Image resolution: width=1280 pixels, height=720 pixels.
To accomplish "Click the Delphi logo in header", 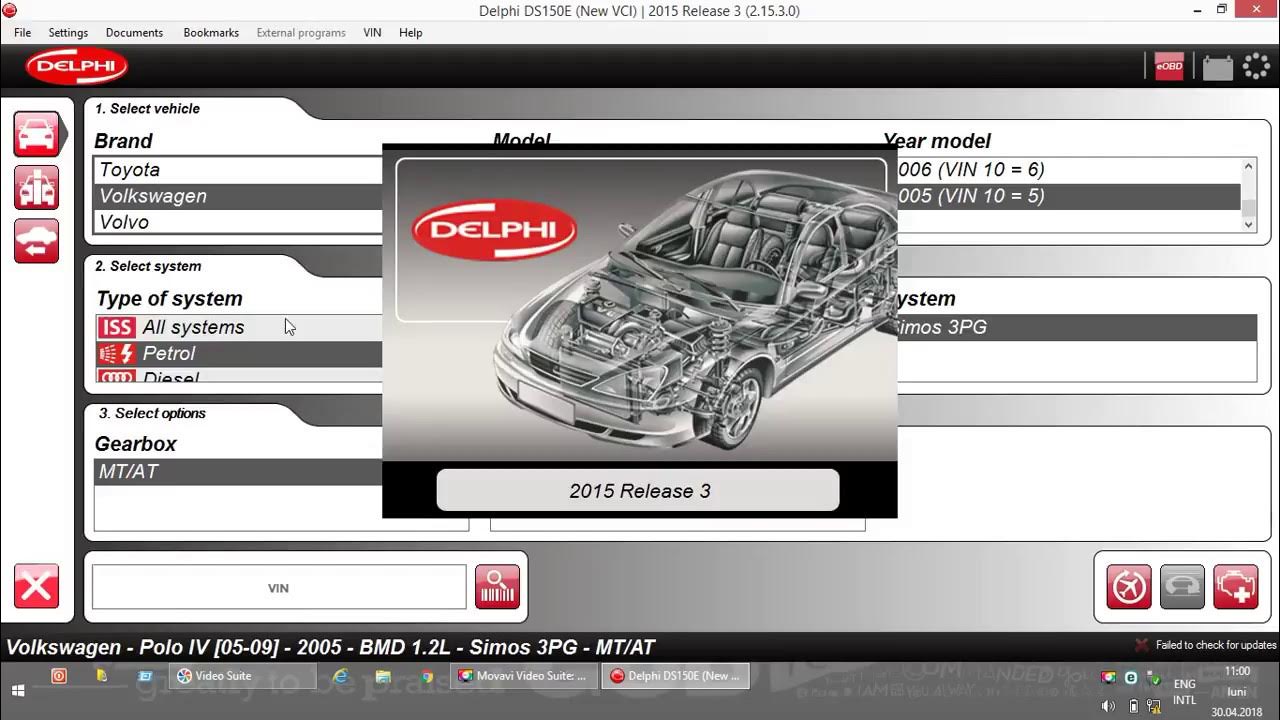I will (77, 67).
